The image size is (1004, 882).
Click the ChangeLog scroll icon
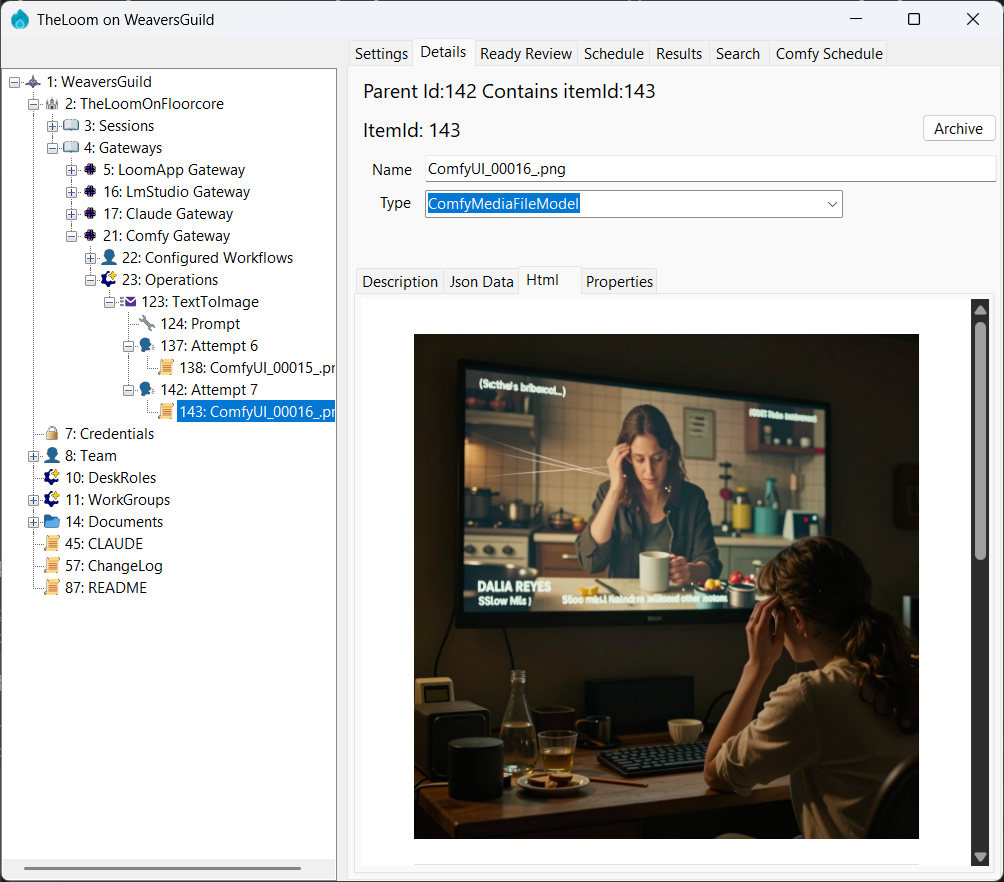52,566
